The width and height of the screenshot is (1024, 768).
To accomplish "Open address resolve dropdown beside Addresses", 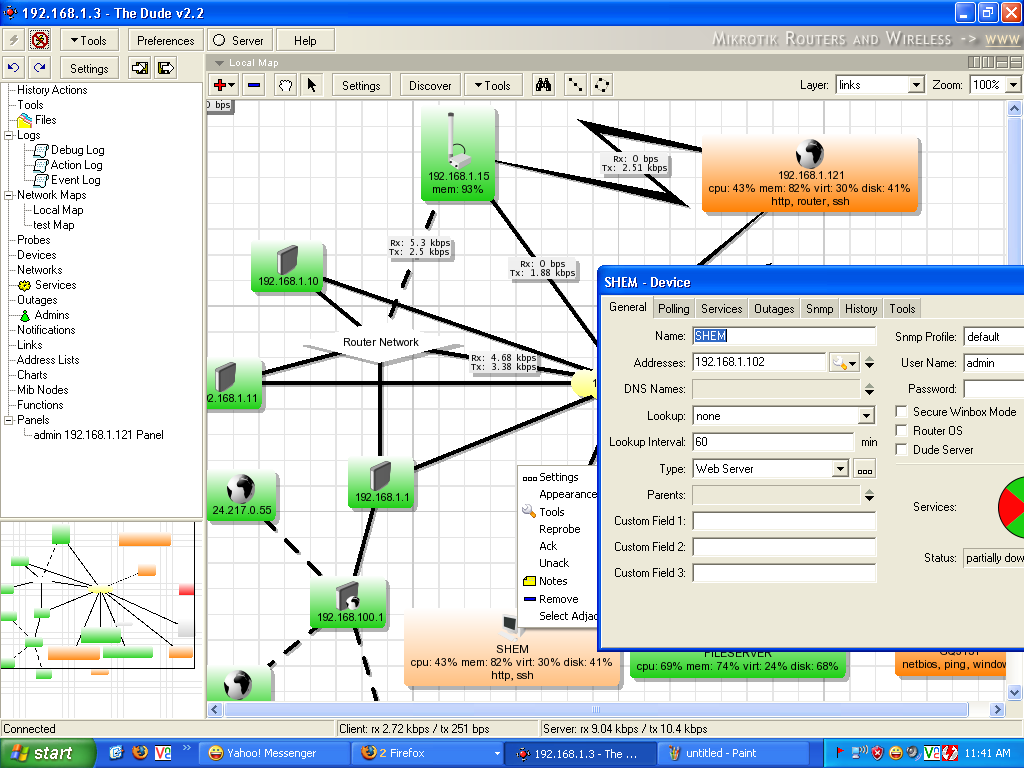I will (x=844, y=363).
